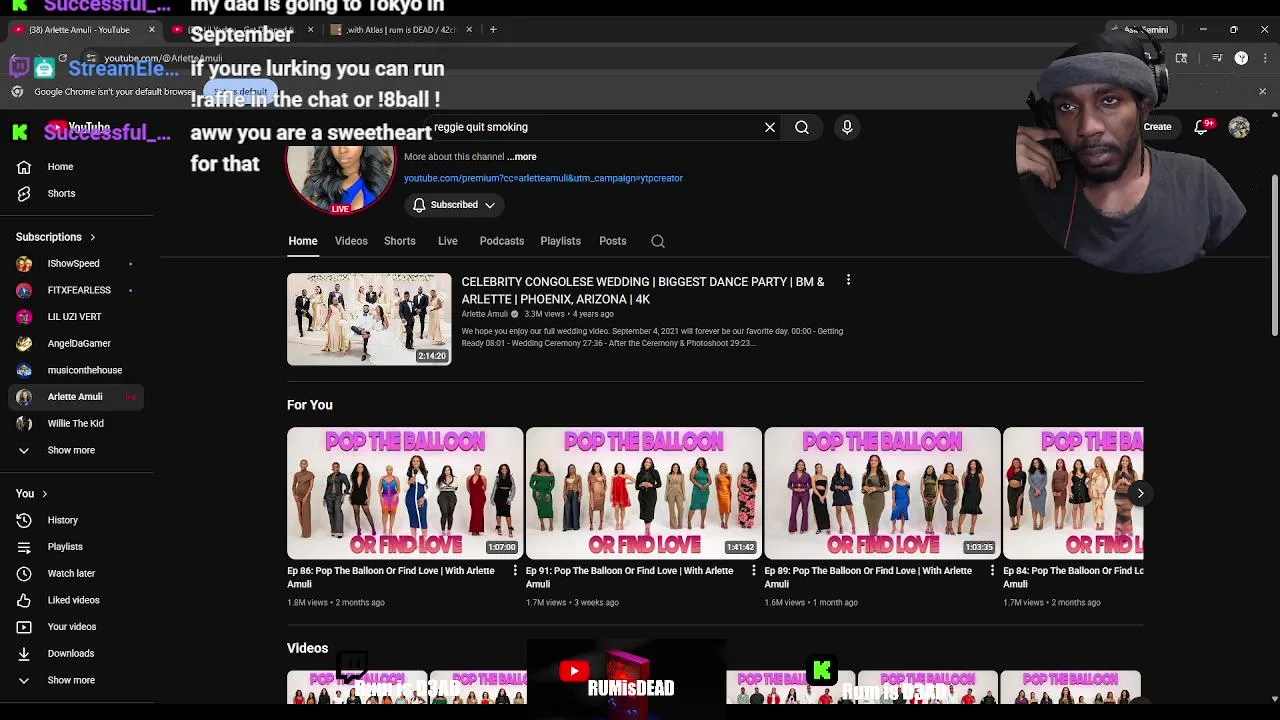Play the wedding video thumbnail (2:14:20)
1280x720 pixels.
[x=369, y=319]
